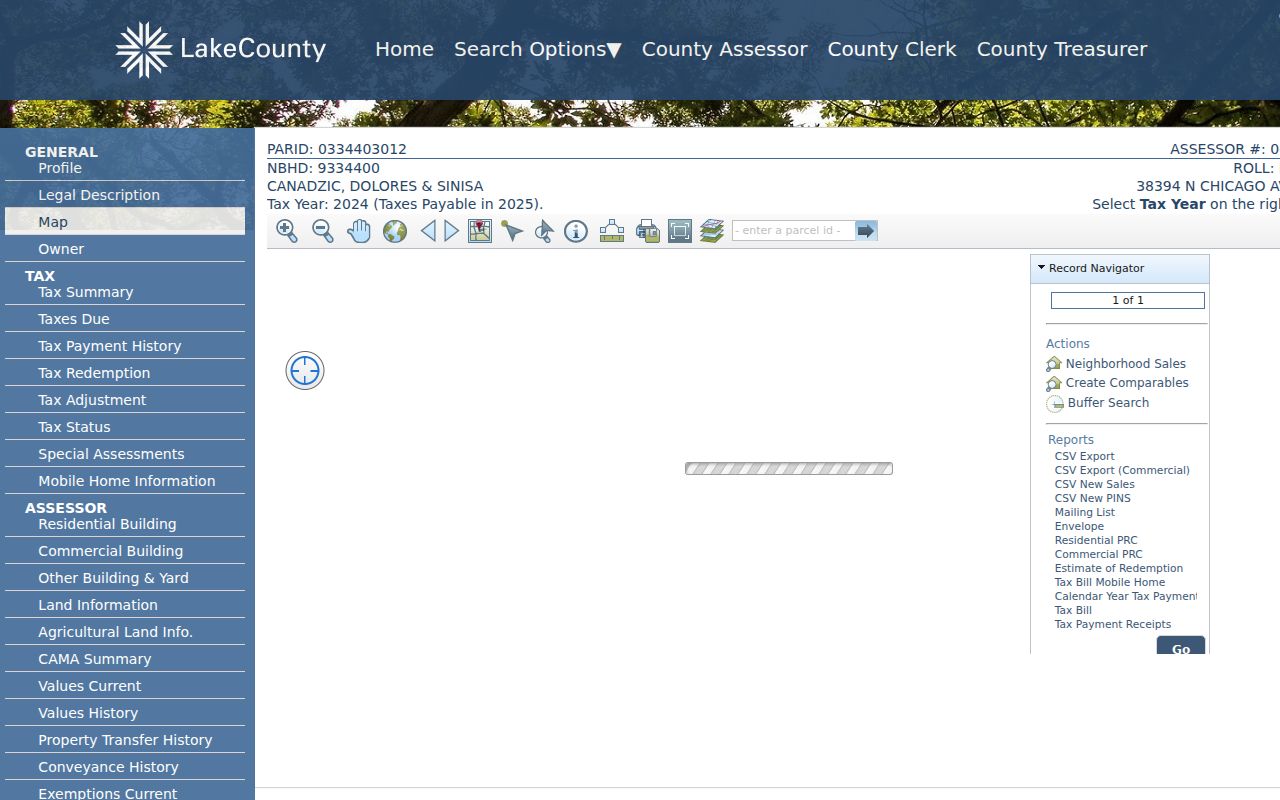This screenshot has width=1280, height=800.
Task: Zoom to full extent with globe icon
Action: coord(395,231)
